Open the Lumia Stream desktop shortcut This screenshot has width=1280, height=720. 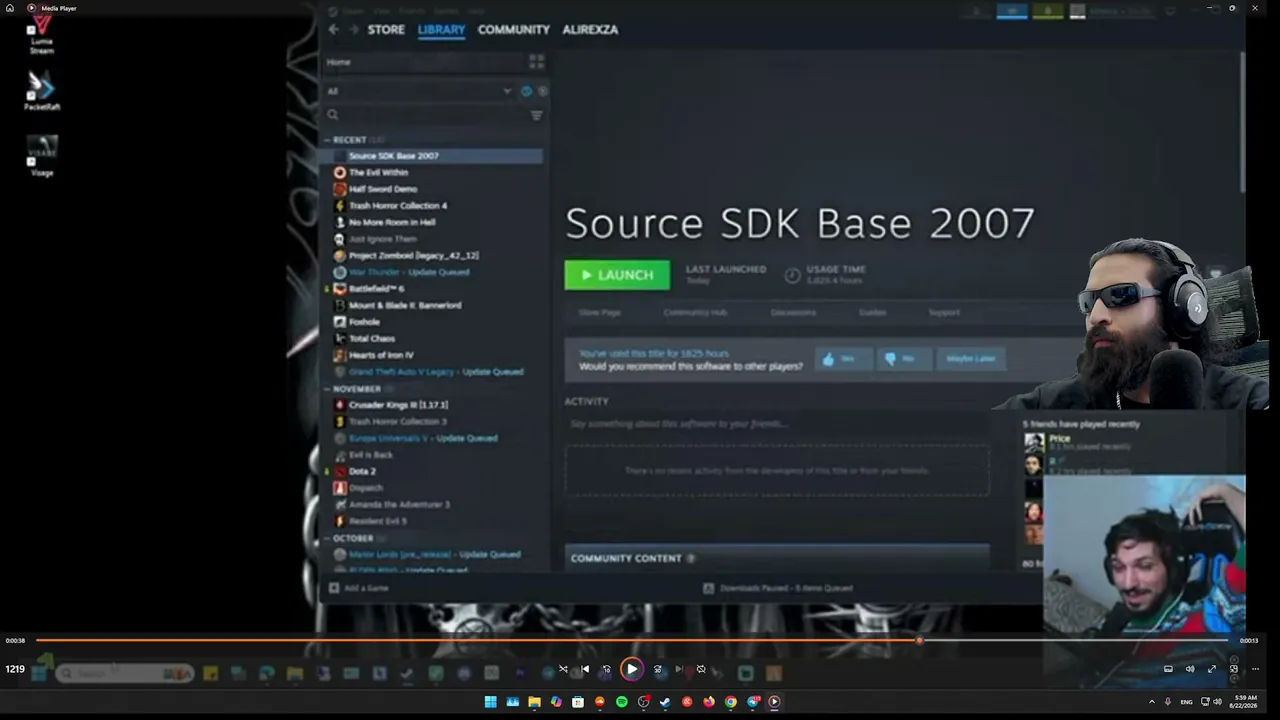pos(42,35)
